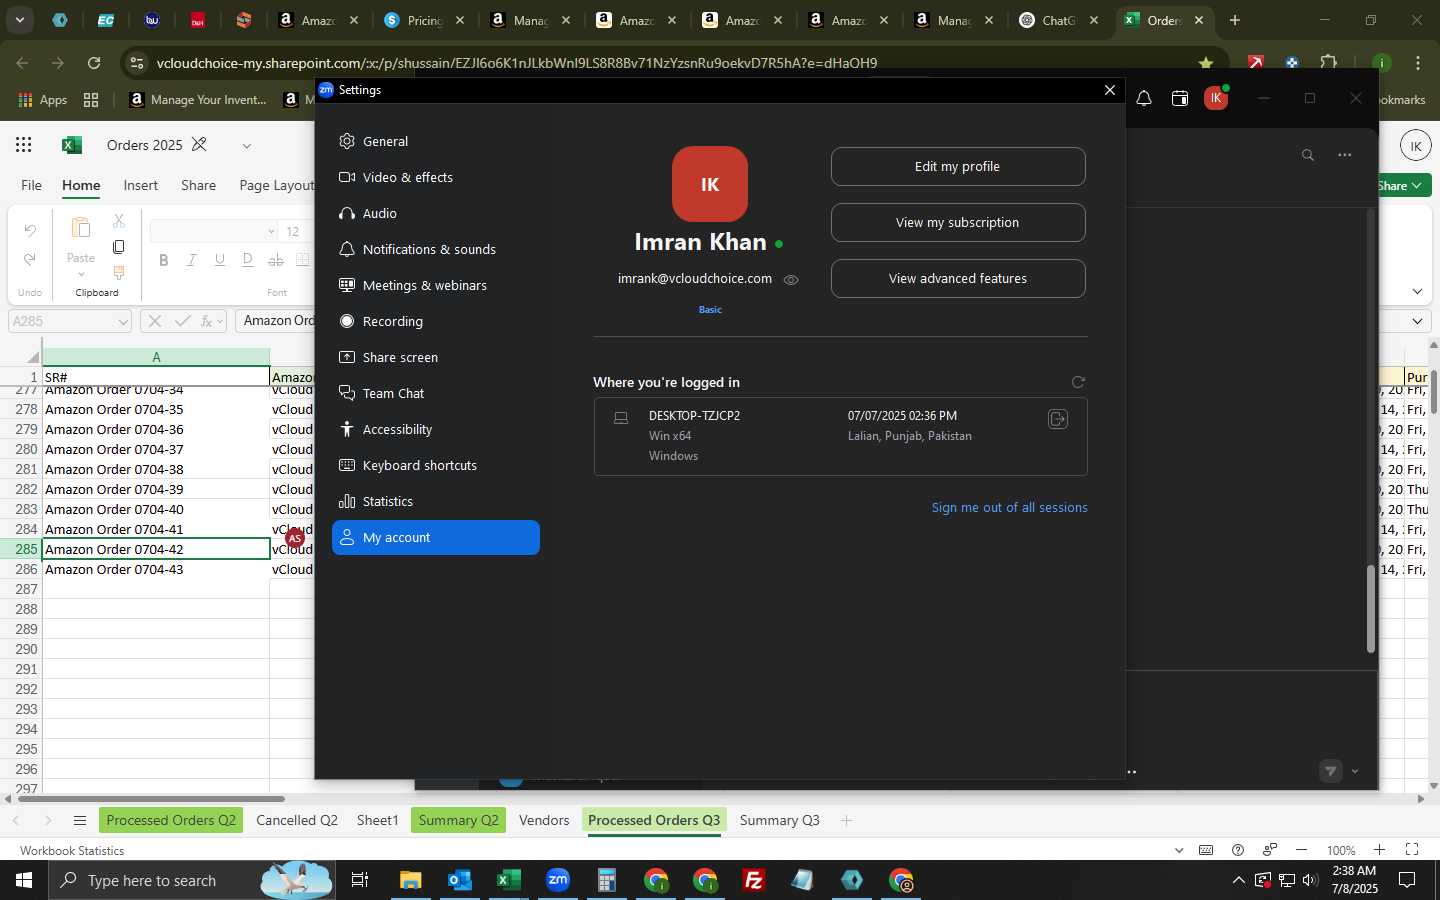Select cell Amazon Order 0704-43
Image resolution: width=1440 pixels, height=900 pixels.
coord(156,569)
